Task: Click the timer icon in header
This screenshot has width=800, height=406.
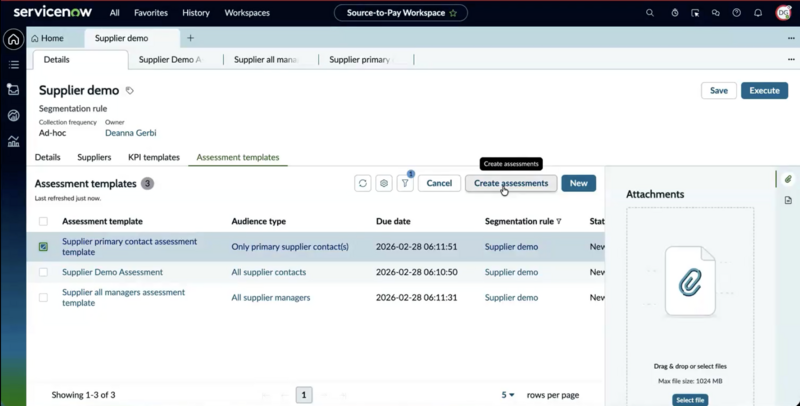Action: point(674,13)
